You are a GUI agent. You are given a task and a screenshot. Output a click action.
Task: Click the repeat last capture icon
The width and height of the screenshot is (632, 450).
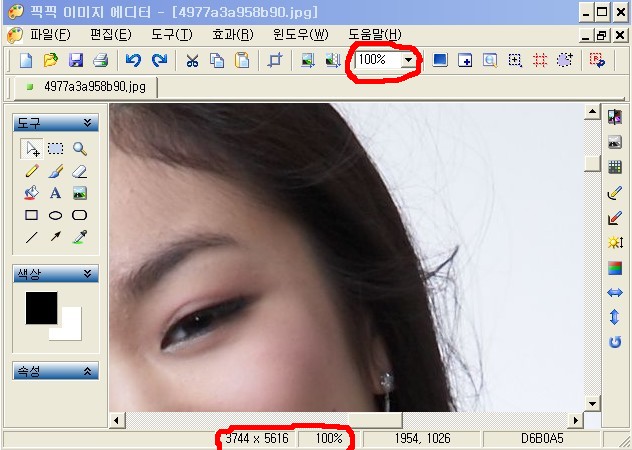[597, 60]
